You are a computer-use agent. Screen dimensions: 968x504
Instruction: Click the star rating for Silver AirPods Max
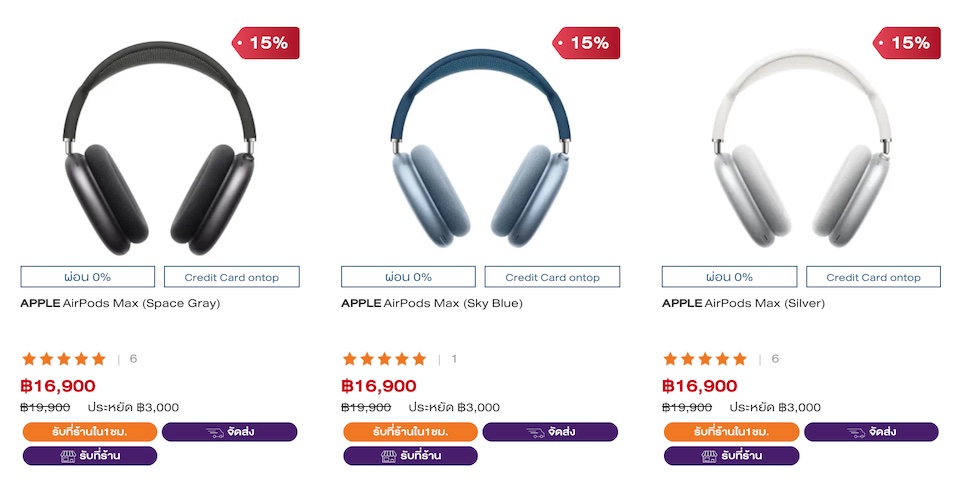pyautogui.click(x=706, y=359)
